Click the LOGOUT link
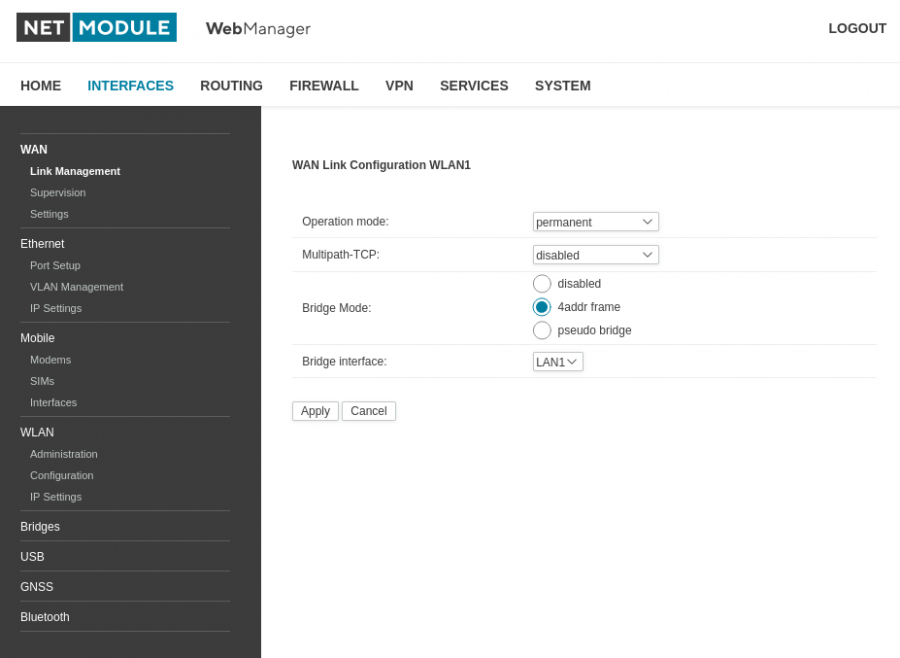Viewport: 900px width, 658px height. pyautogui.click(x=857, y=29)
